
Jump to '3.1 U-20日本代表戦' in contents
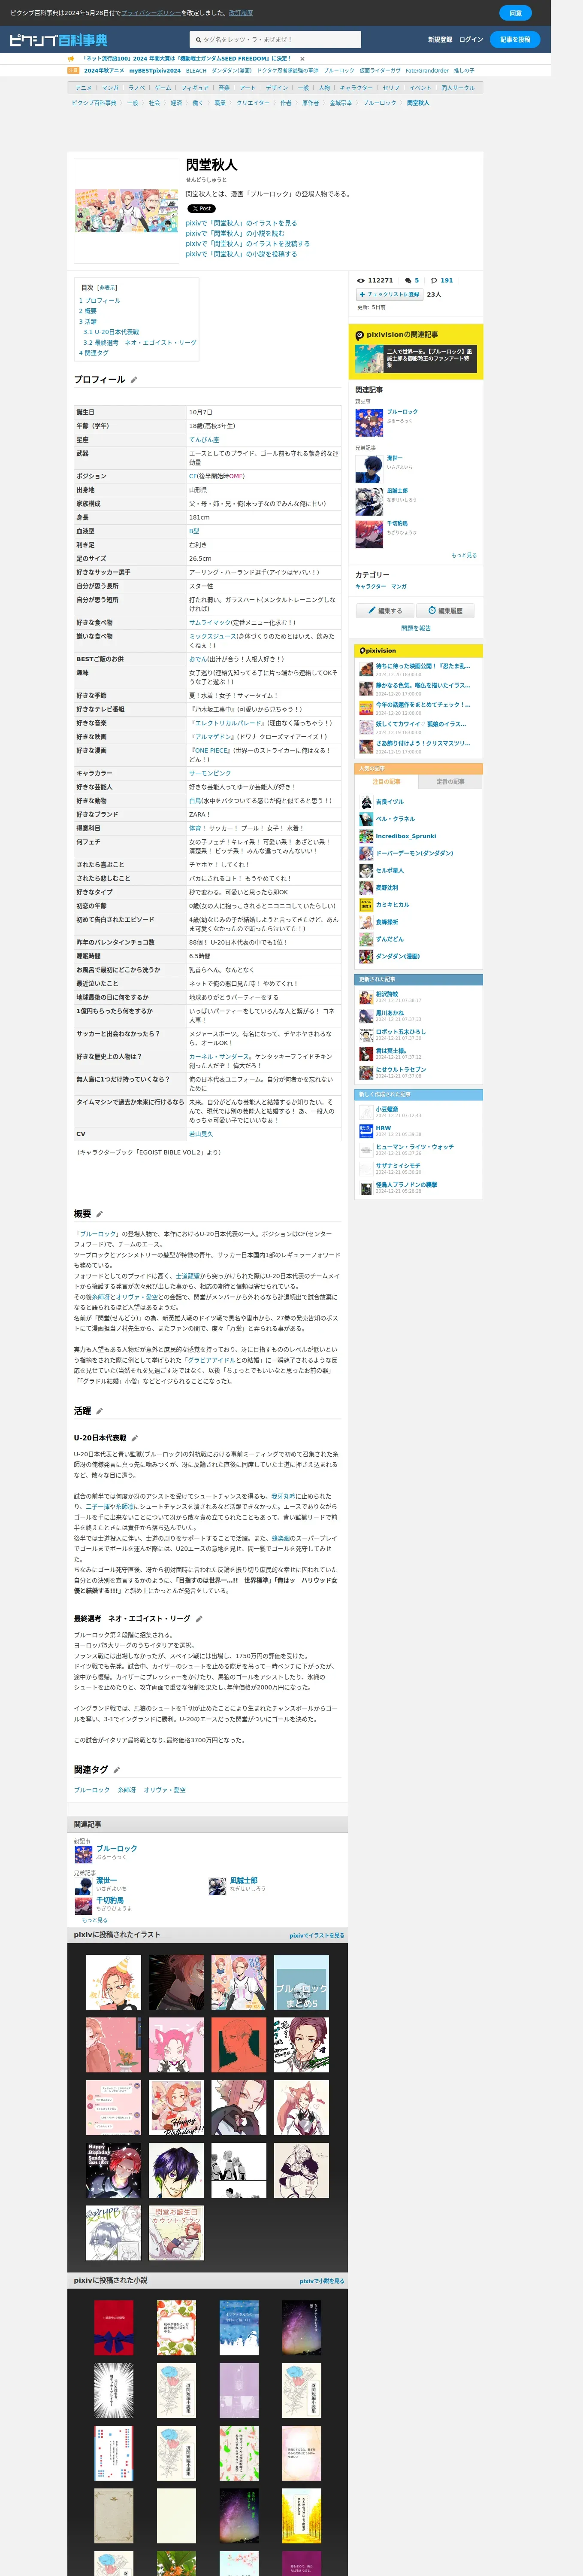(111, 332)
